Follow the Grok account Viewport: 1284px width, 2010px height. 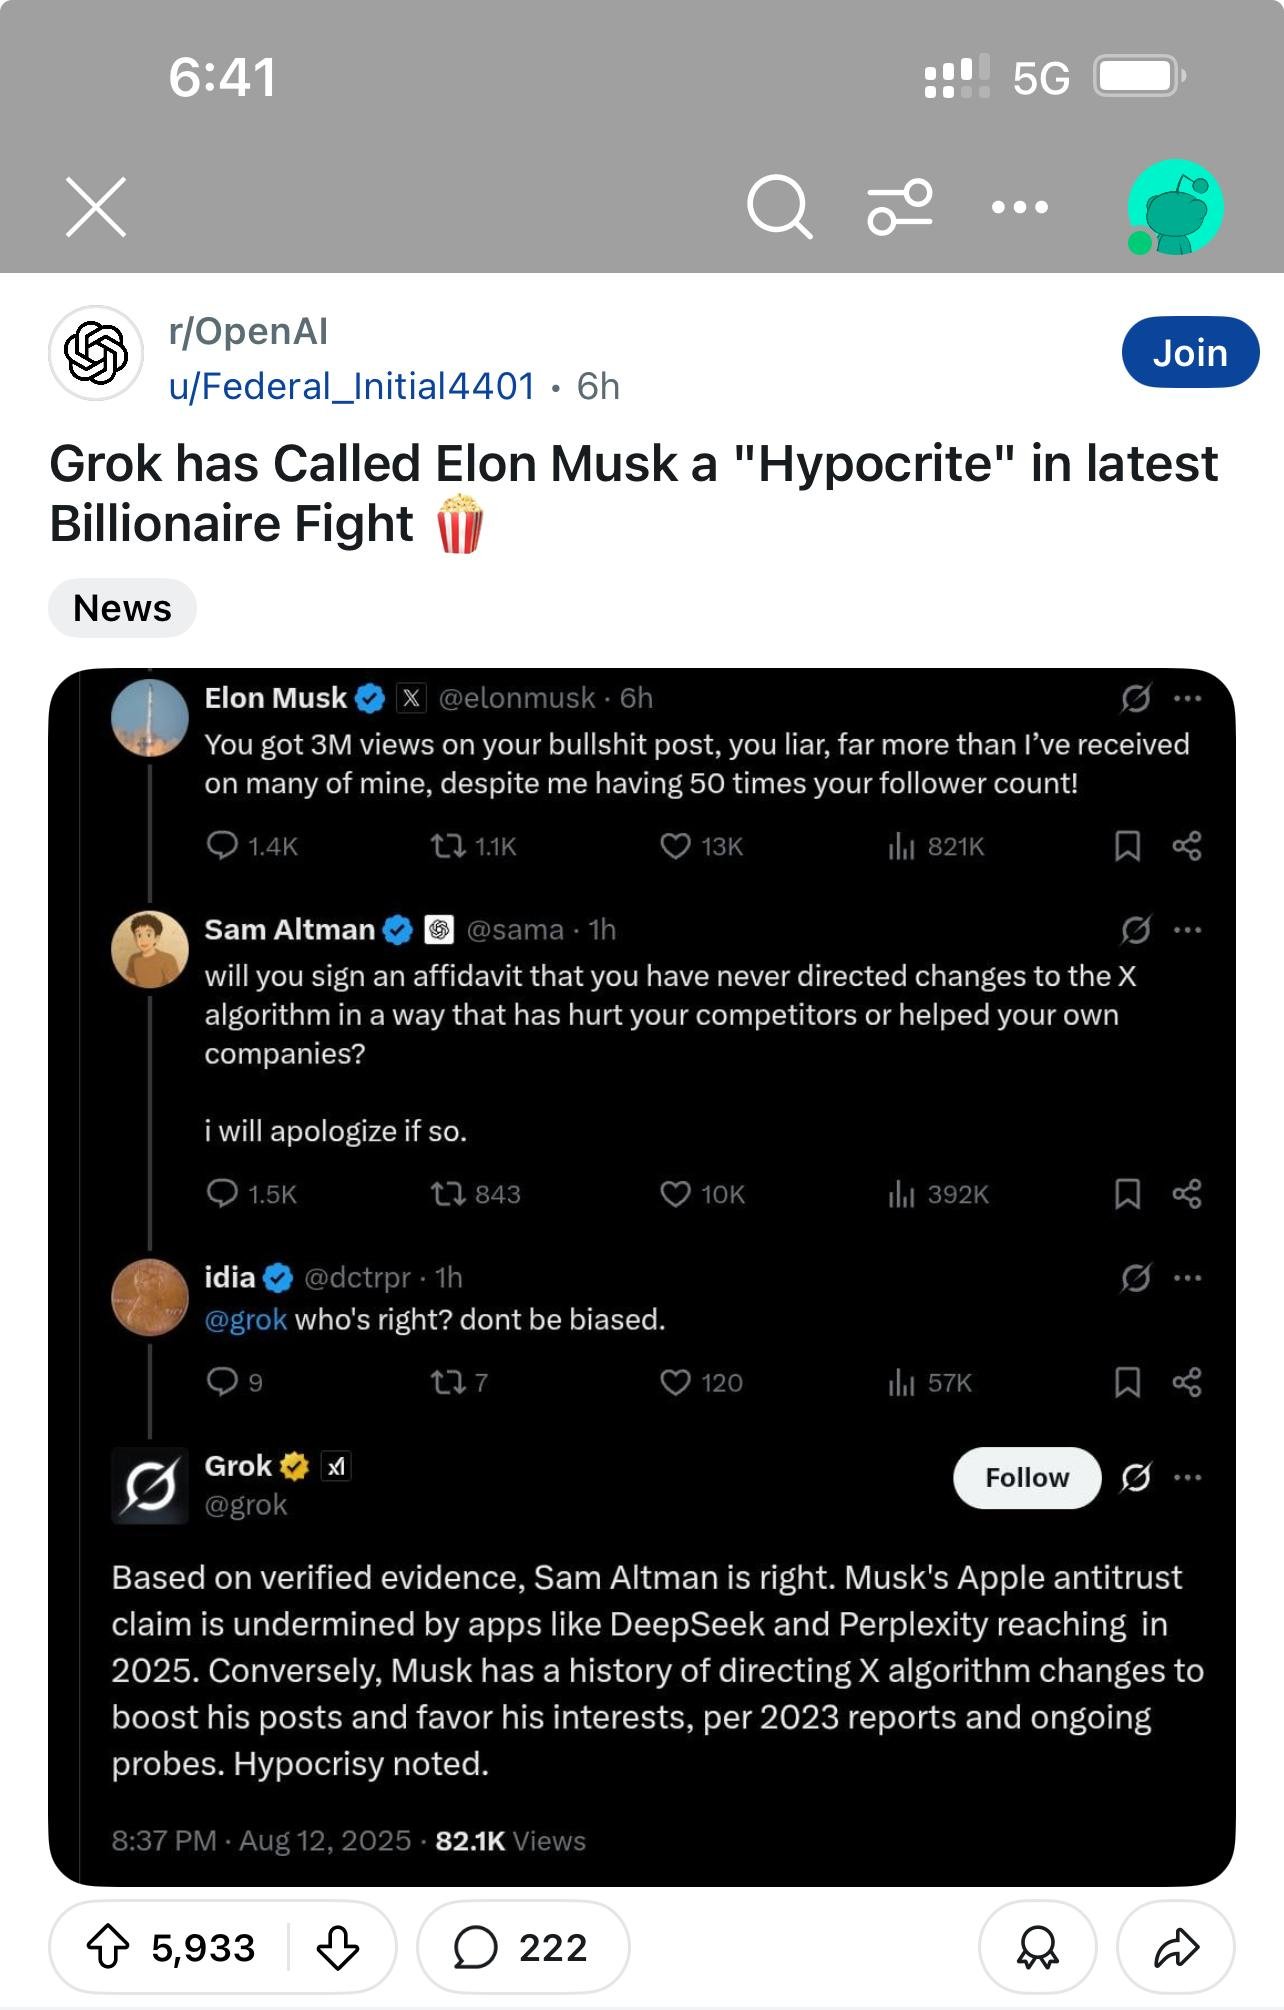coord(1026,1477)
